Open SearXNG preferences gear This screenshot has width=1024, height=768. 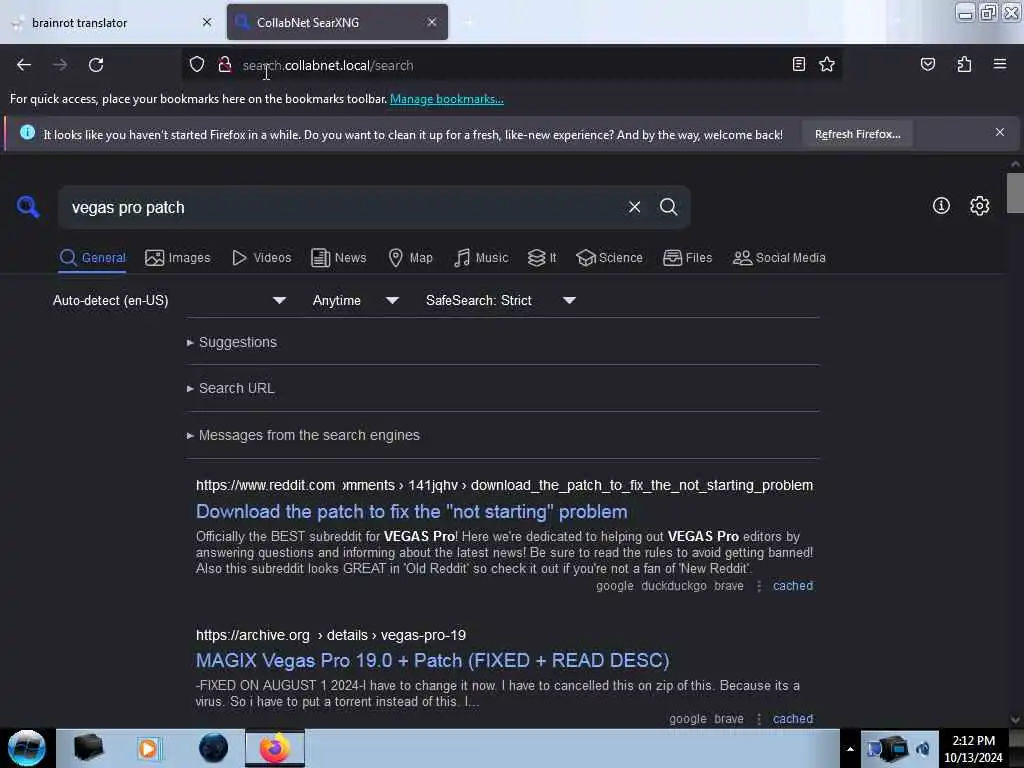coord(979,206)
